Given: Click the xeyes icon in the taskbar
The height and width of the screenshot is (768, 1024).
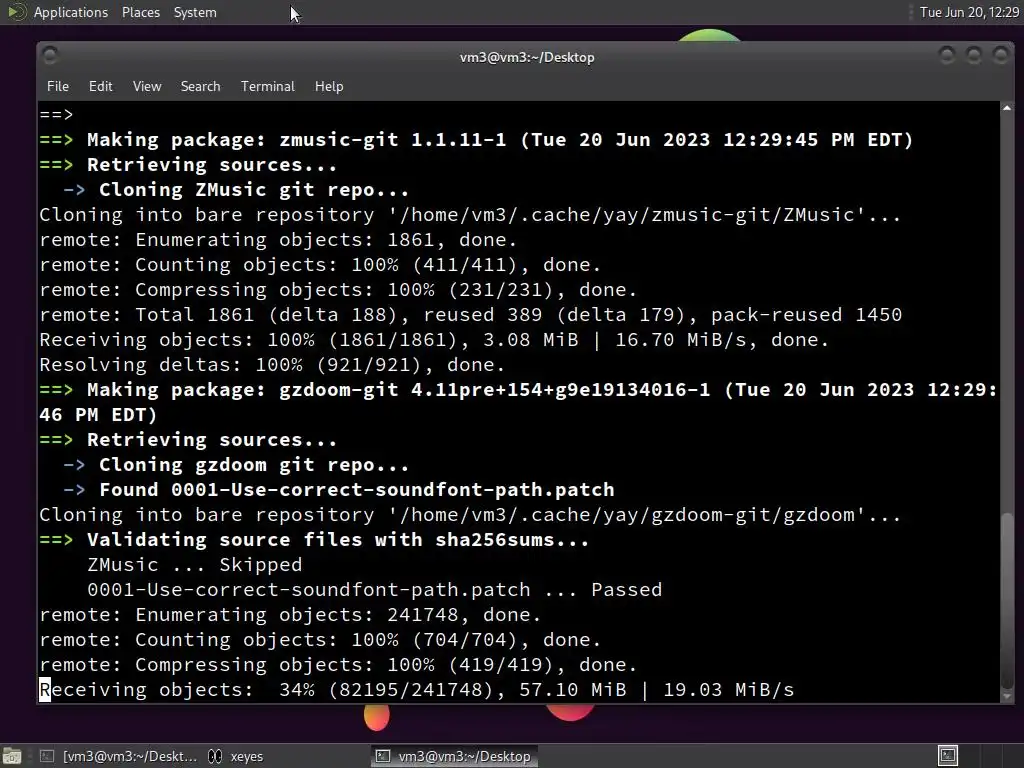Looking at the screenshot, I should tap(215, 756).
